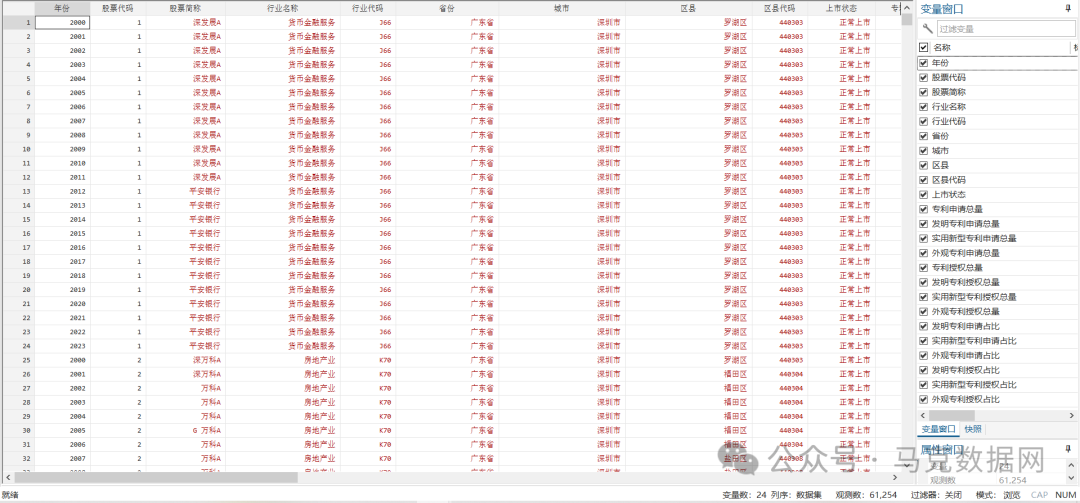Click the variable list scrollbar's left arrow
The height and width of the screenshot is (503, 1080).
(923, 415)
